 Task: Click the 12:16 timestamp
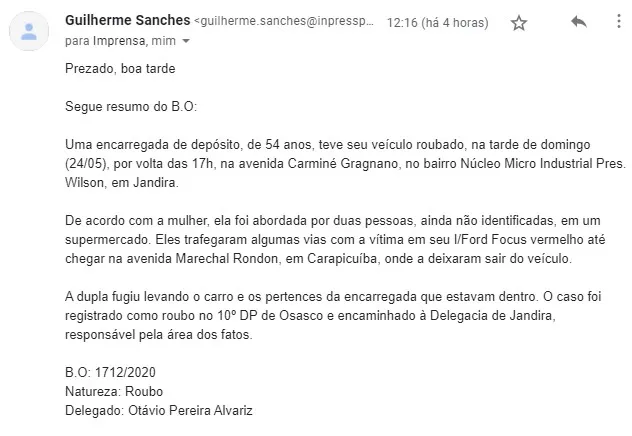[x=437, y=22]
